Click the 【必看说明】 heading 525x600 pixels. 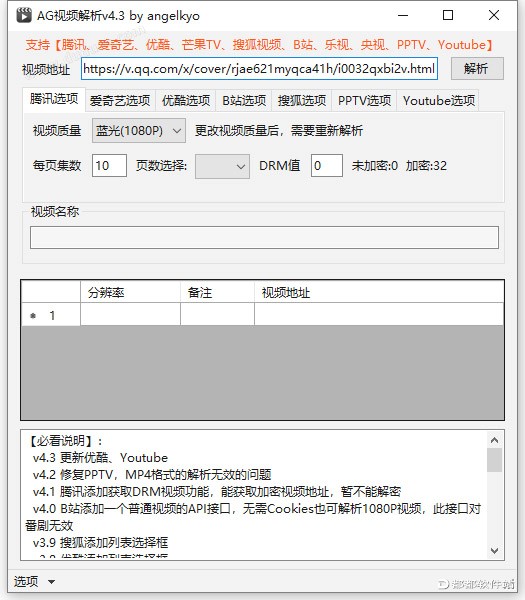[x=63, y=441]
